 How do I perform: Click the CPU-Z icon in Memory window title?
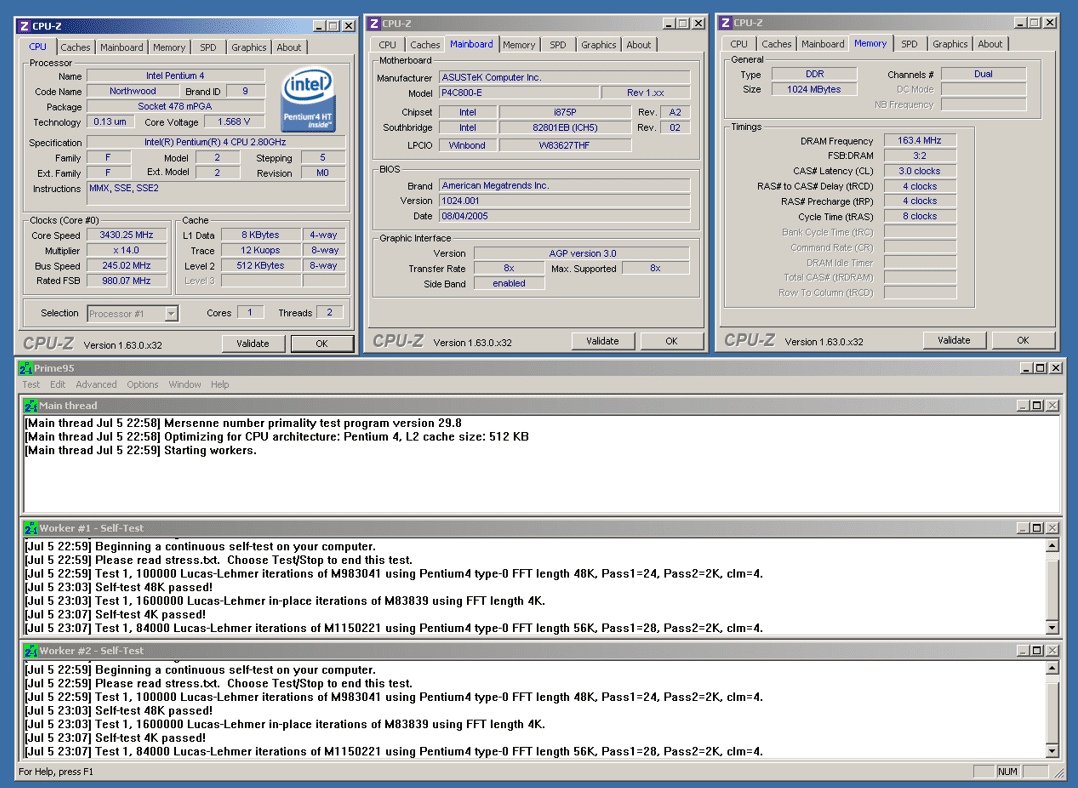tap(725, 23)
